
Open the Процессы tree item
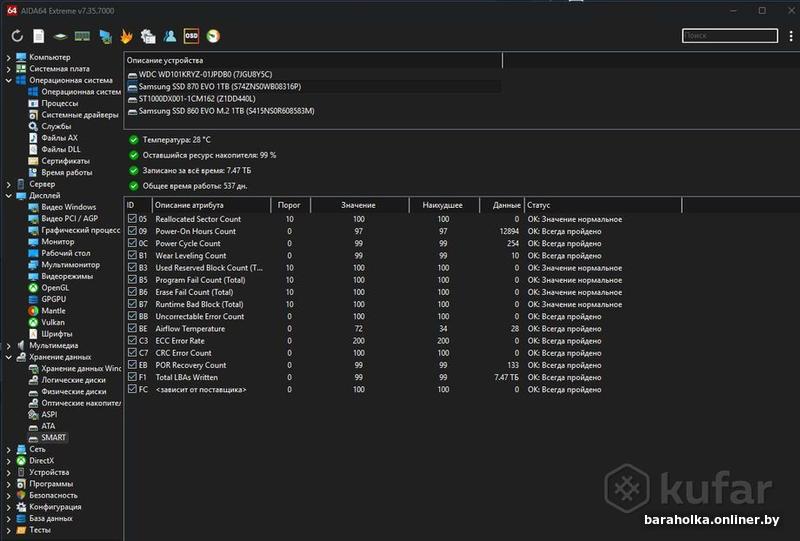click(59, 103)
